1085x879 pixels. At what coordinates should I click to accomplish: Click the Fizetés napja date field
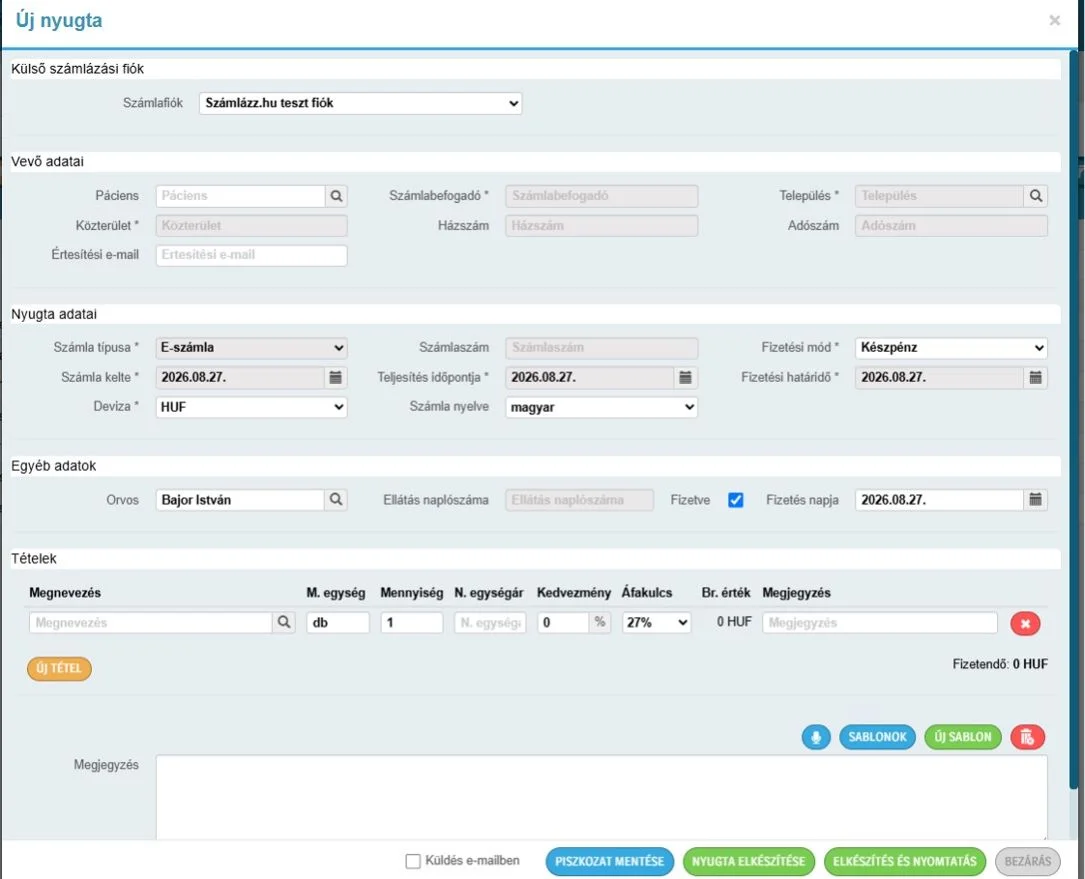[x=939, y=500]
